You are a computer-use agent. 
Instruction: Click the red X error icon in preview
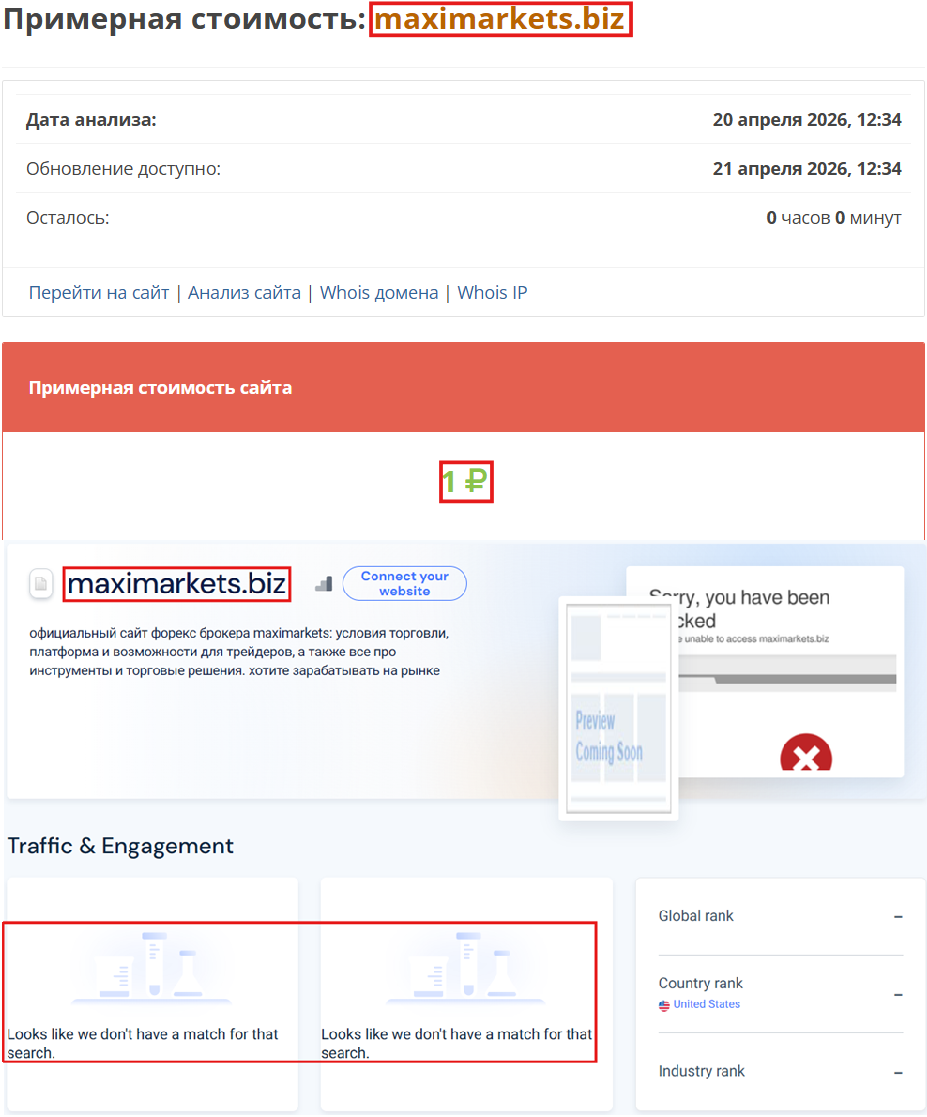coord(806,754)
